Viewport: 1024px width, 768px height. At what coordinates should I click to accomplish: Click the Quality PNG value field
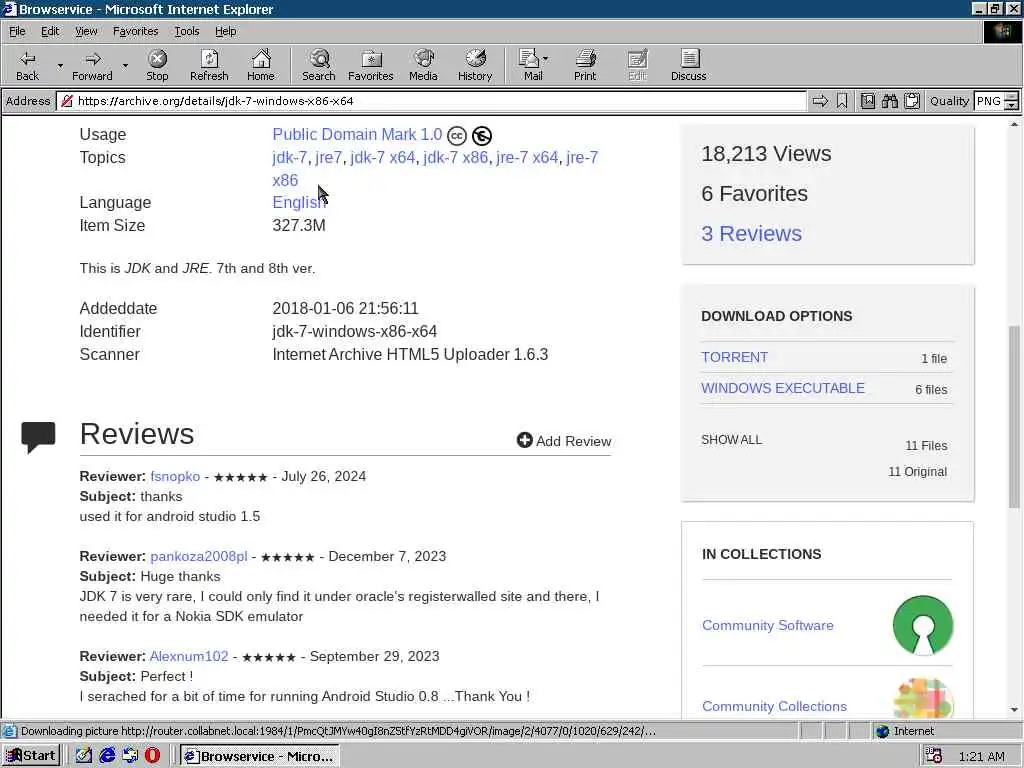(989, 101)
